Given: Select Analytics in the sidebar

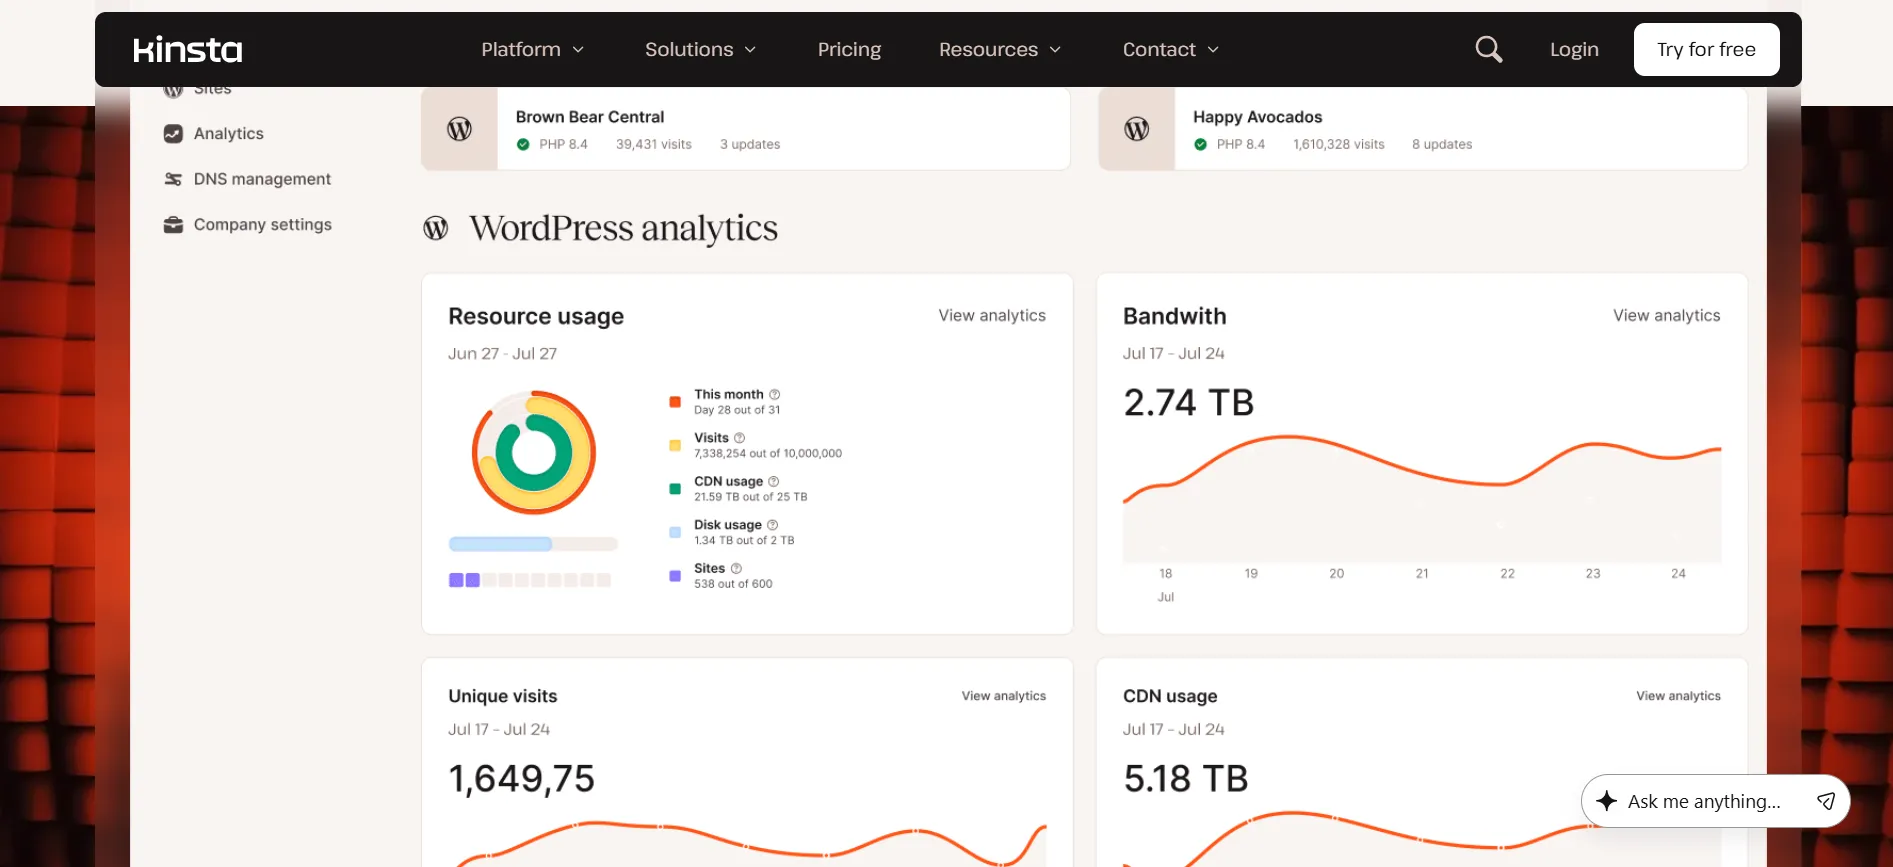Looking at the screenshot, I should (229, 133).
